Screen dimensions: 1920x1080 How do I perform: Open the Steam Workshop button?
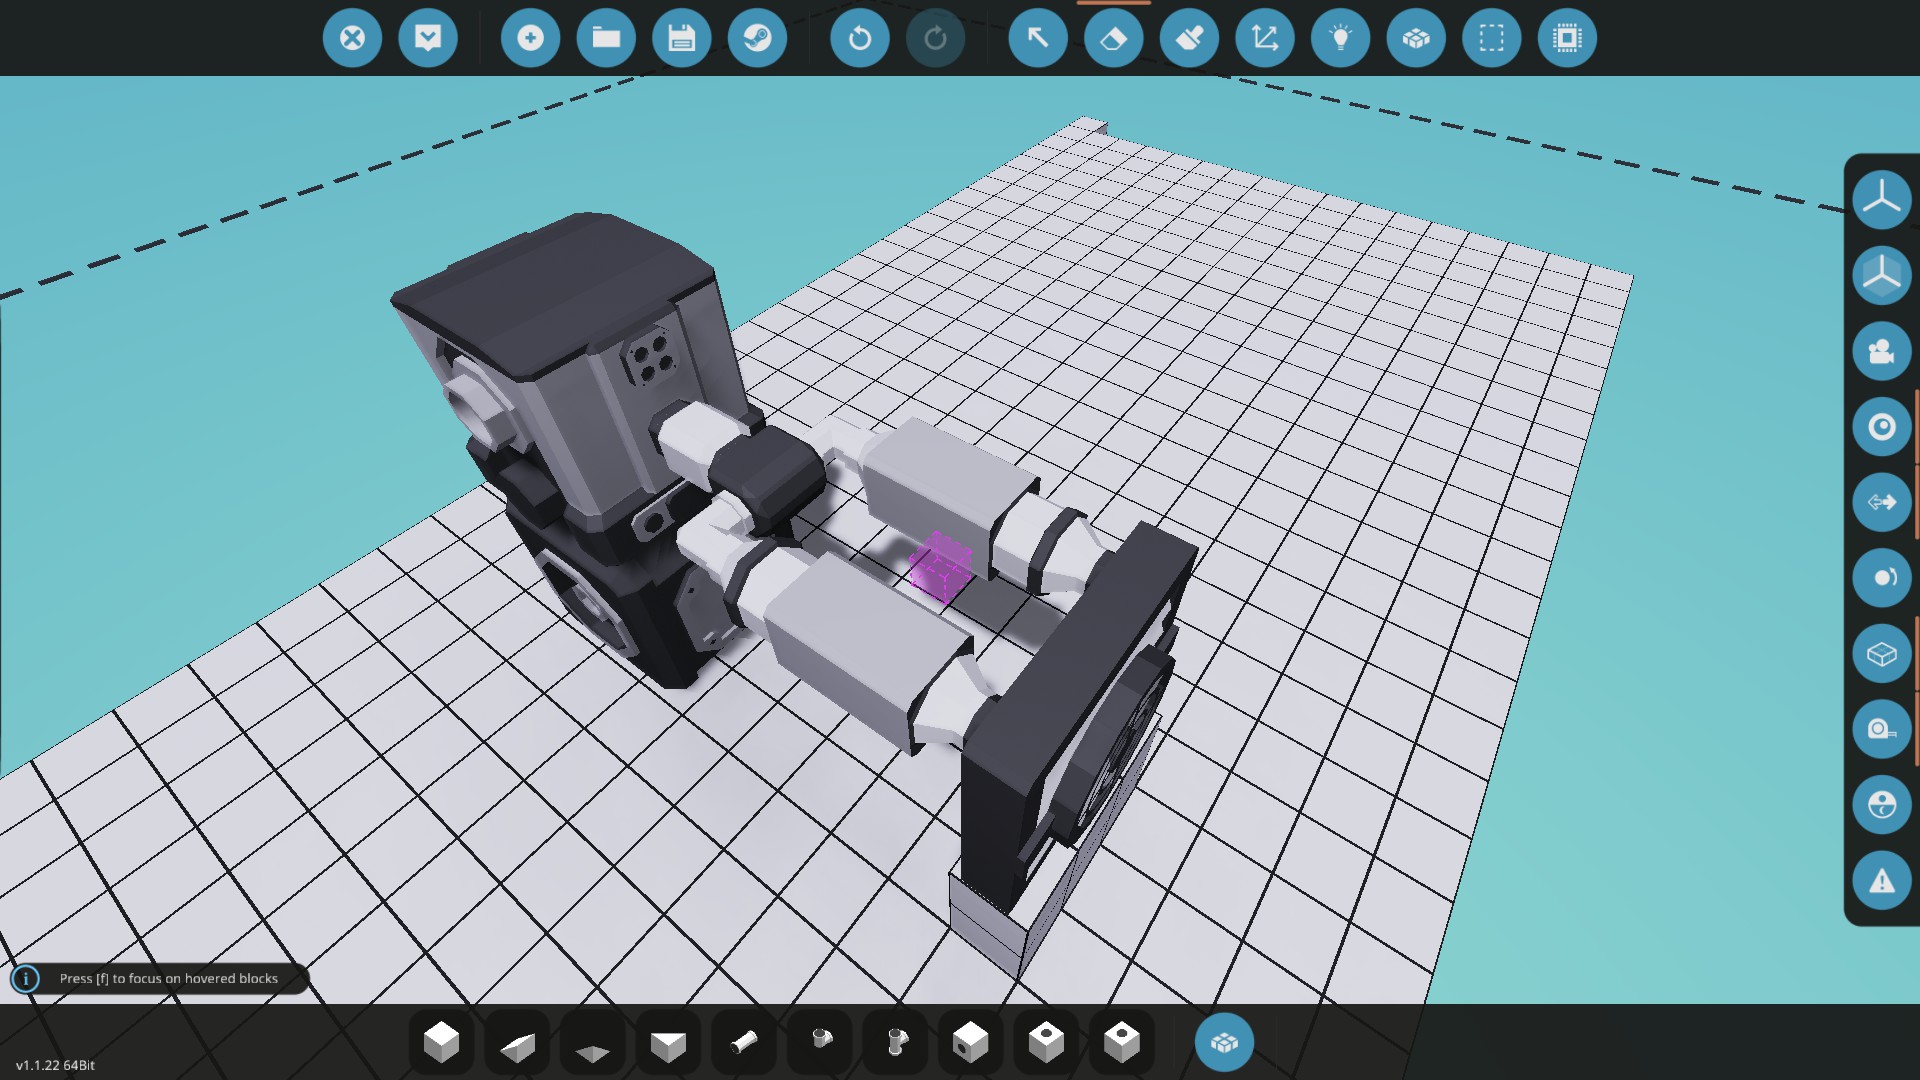pyautogui.click(x=757, y=38)
